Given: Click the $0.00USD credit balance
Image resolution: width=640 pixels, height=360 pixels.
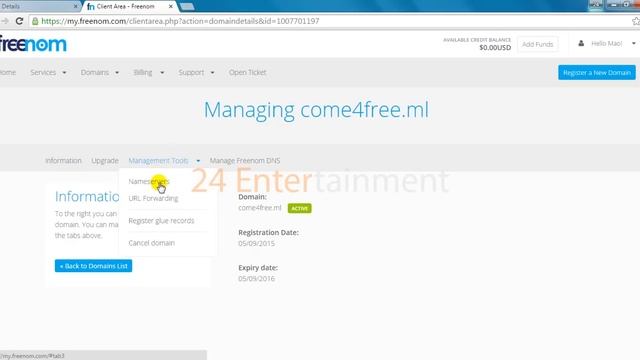Looking at the screenshot, I should pos(495,48).
